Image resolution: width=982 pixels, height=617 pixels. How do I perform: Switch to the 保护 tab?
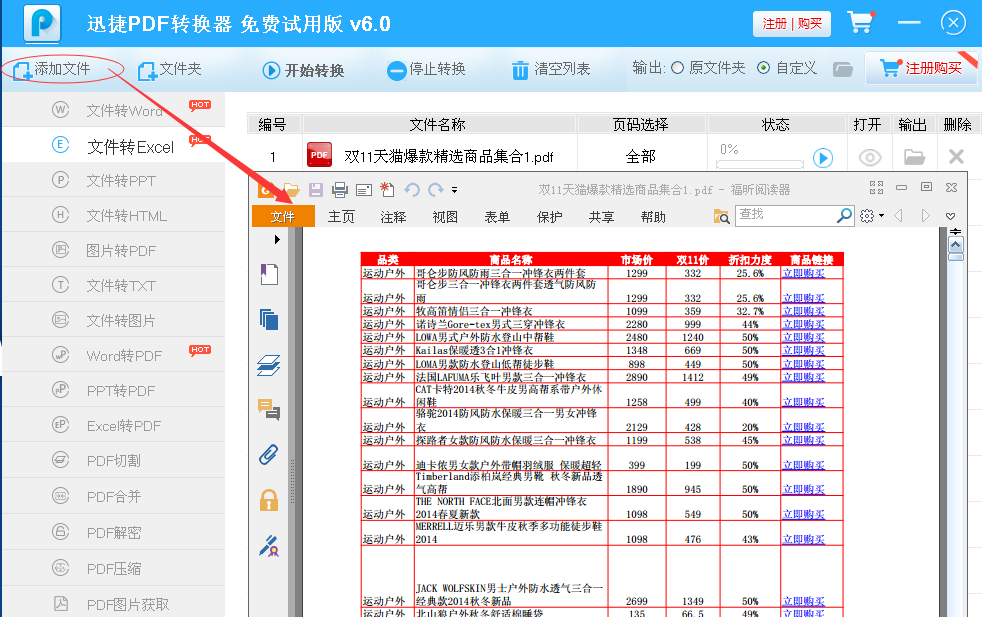point(549,217)
